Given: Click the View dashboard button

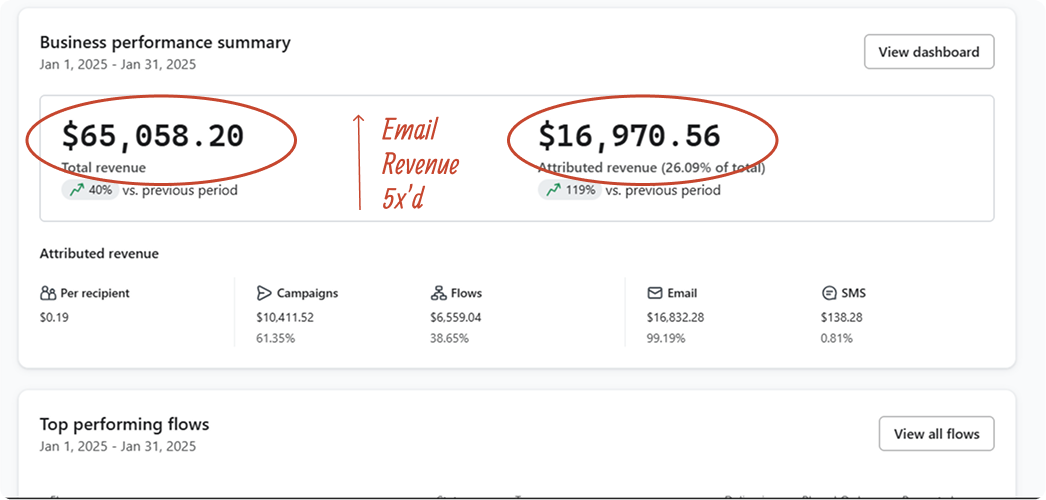Looking at the screenshot, I should point(928,52).
